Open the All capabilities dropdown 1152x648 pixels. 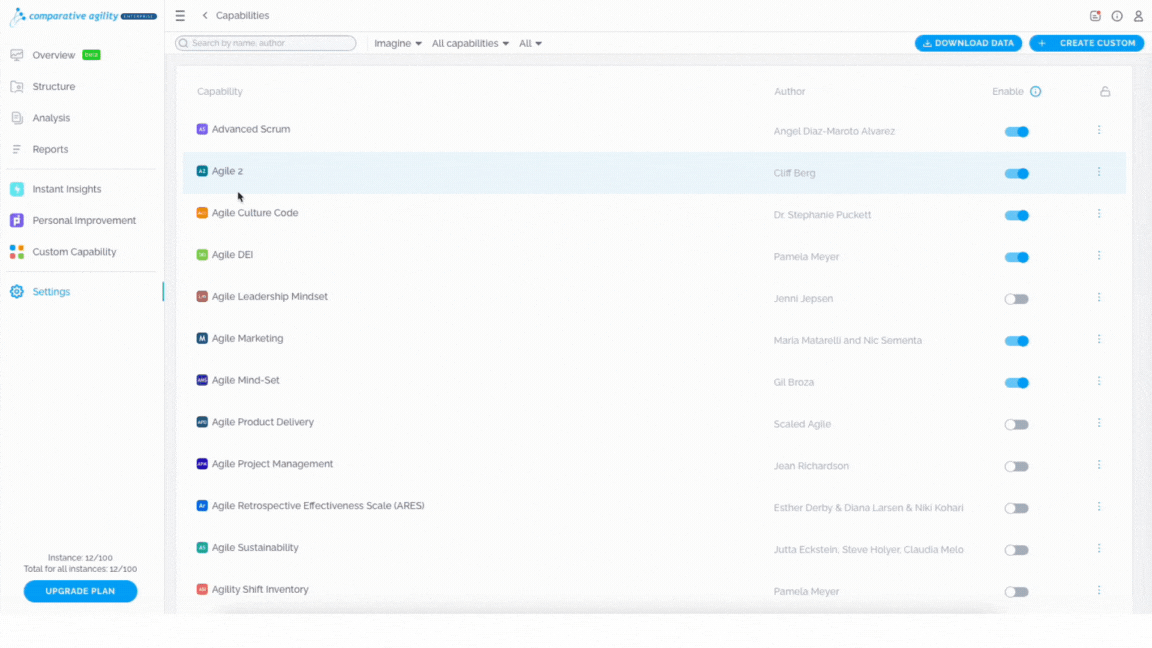click(470, 43)
